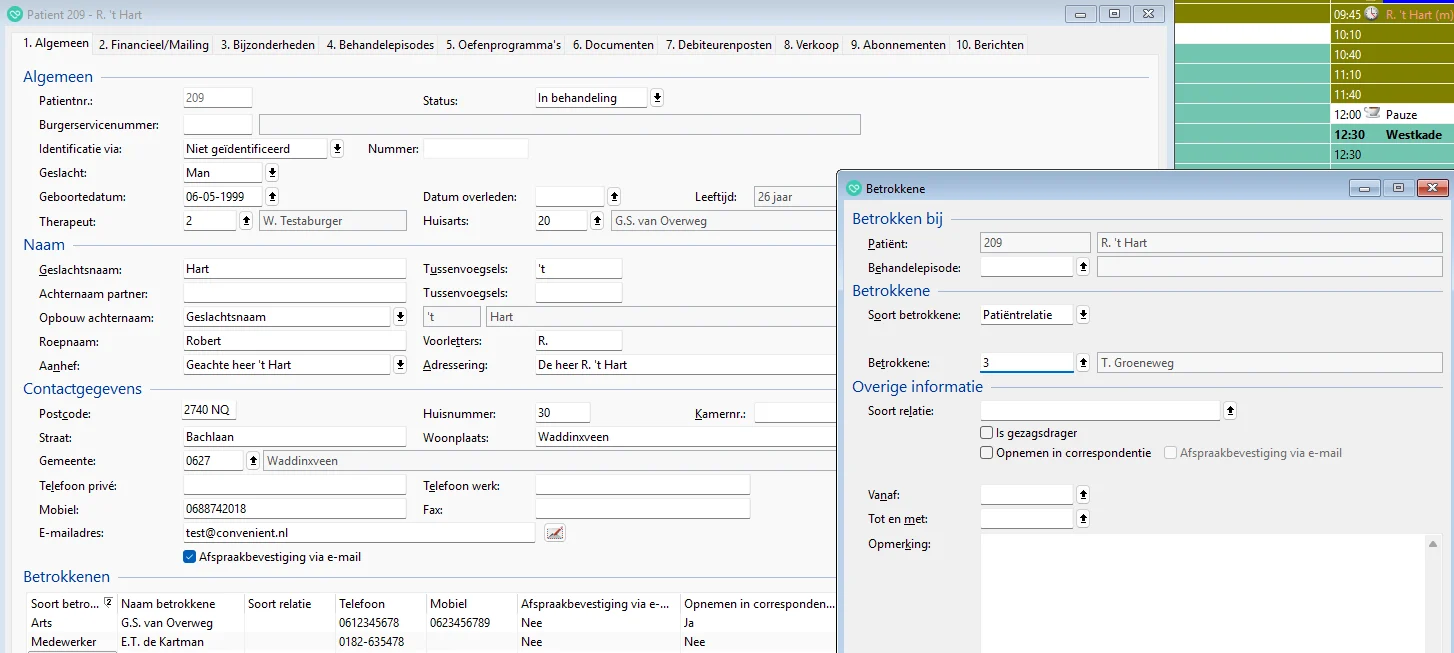Open the Soort betrokkene dropdown
Screen dimensions: 1454x653
coord(1082,315)
